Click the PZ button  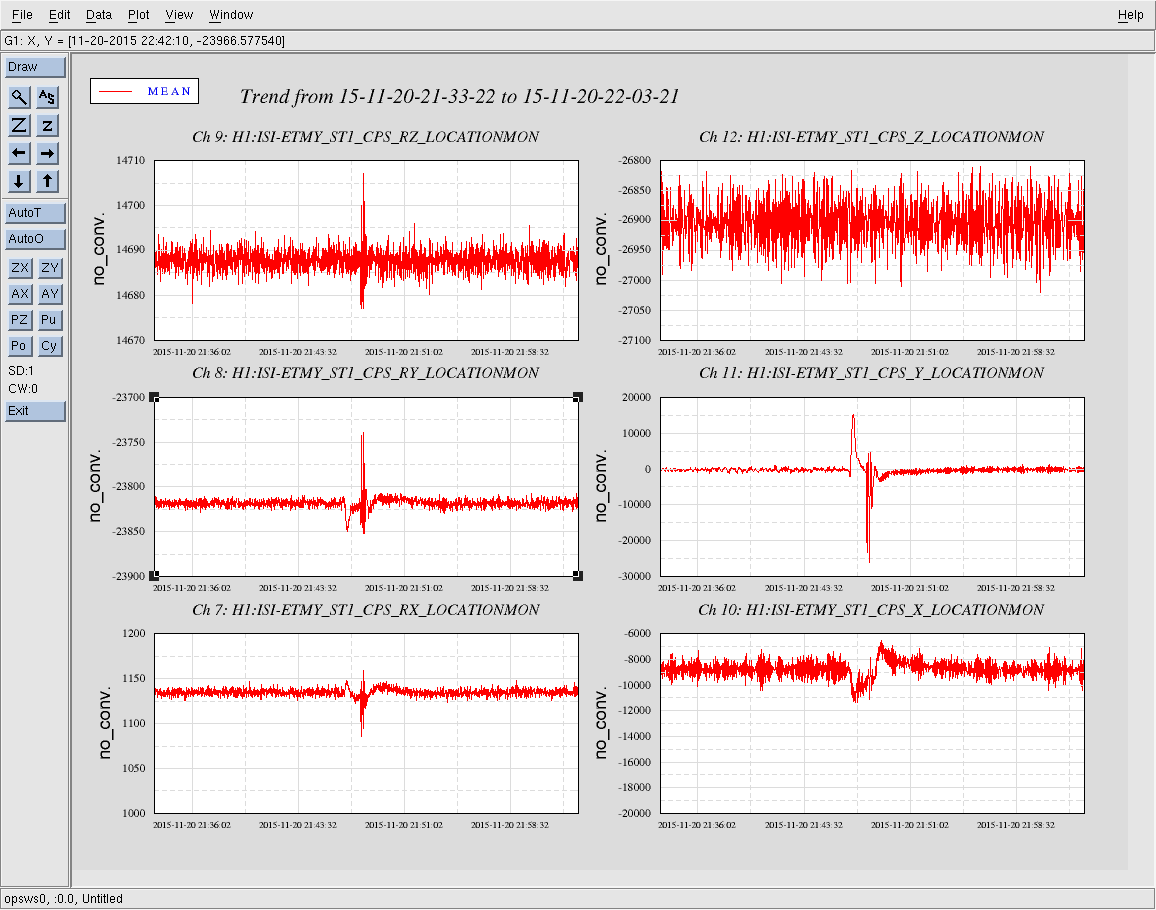20,319
